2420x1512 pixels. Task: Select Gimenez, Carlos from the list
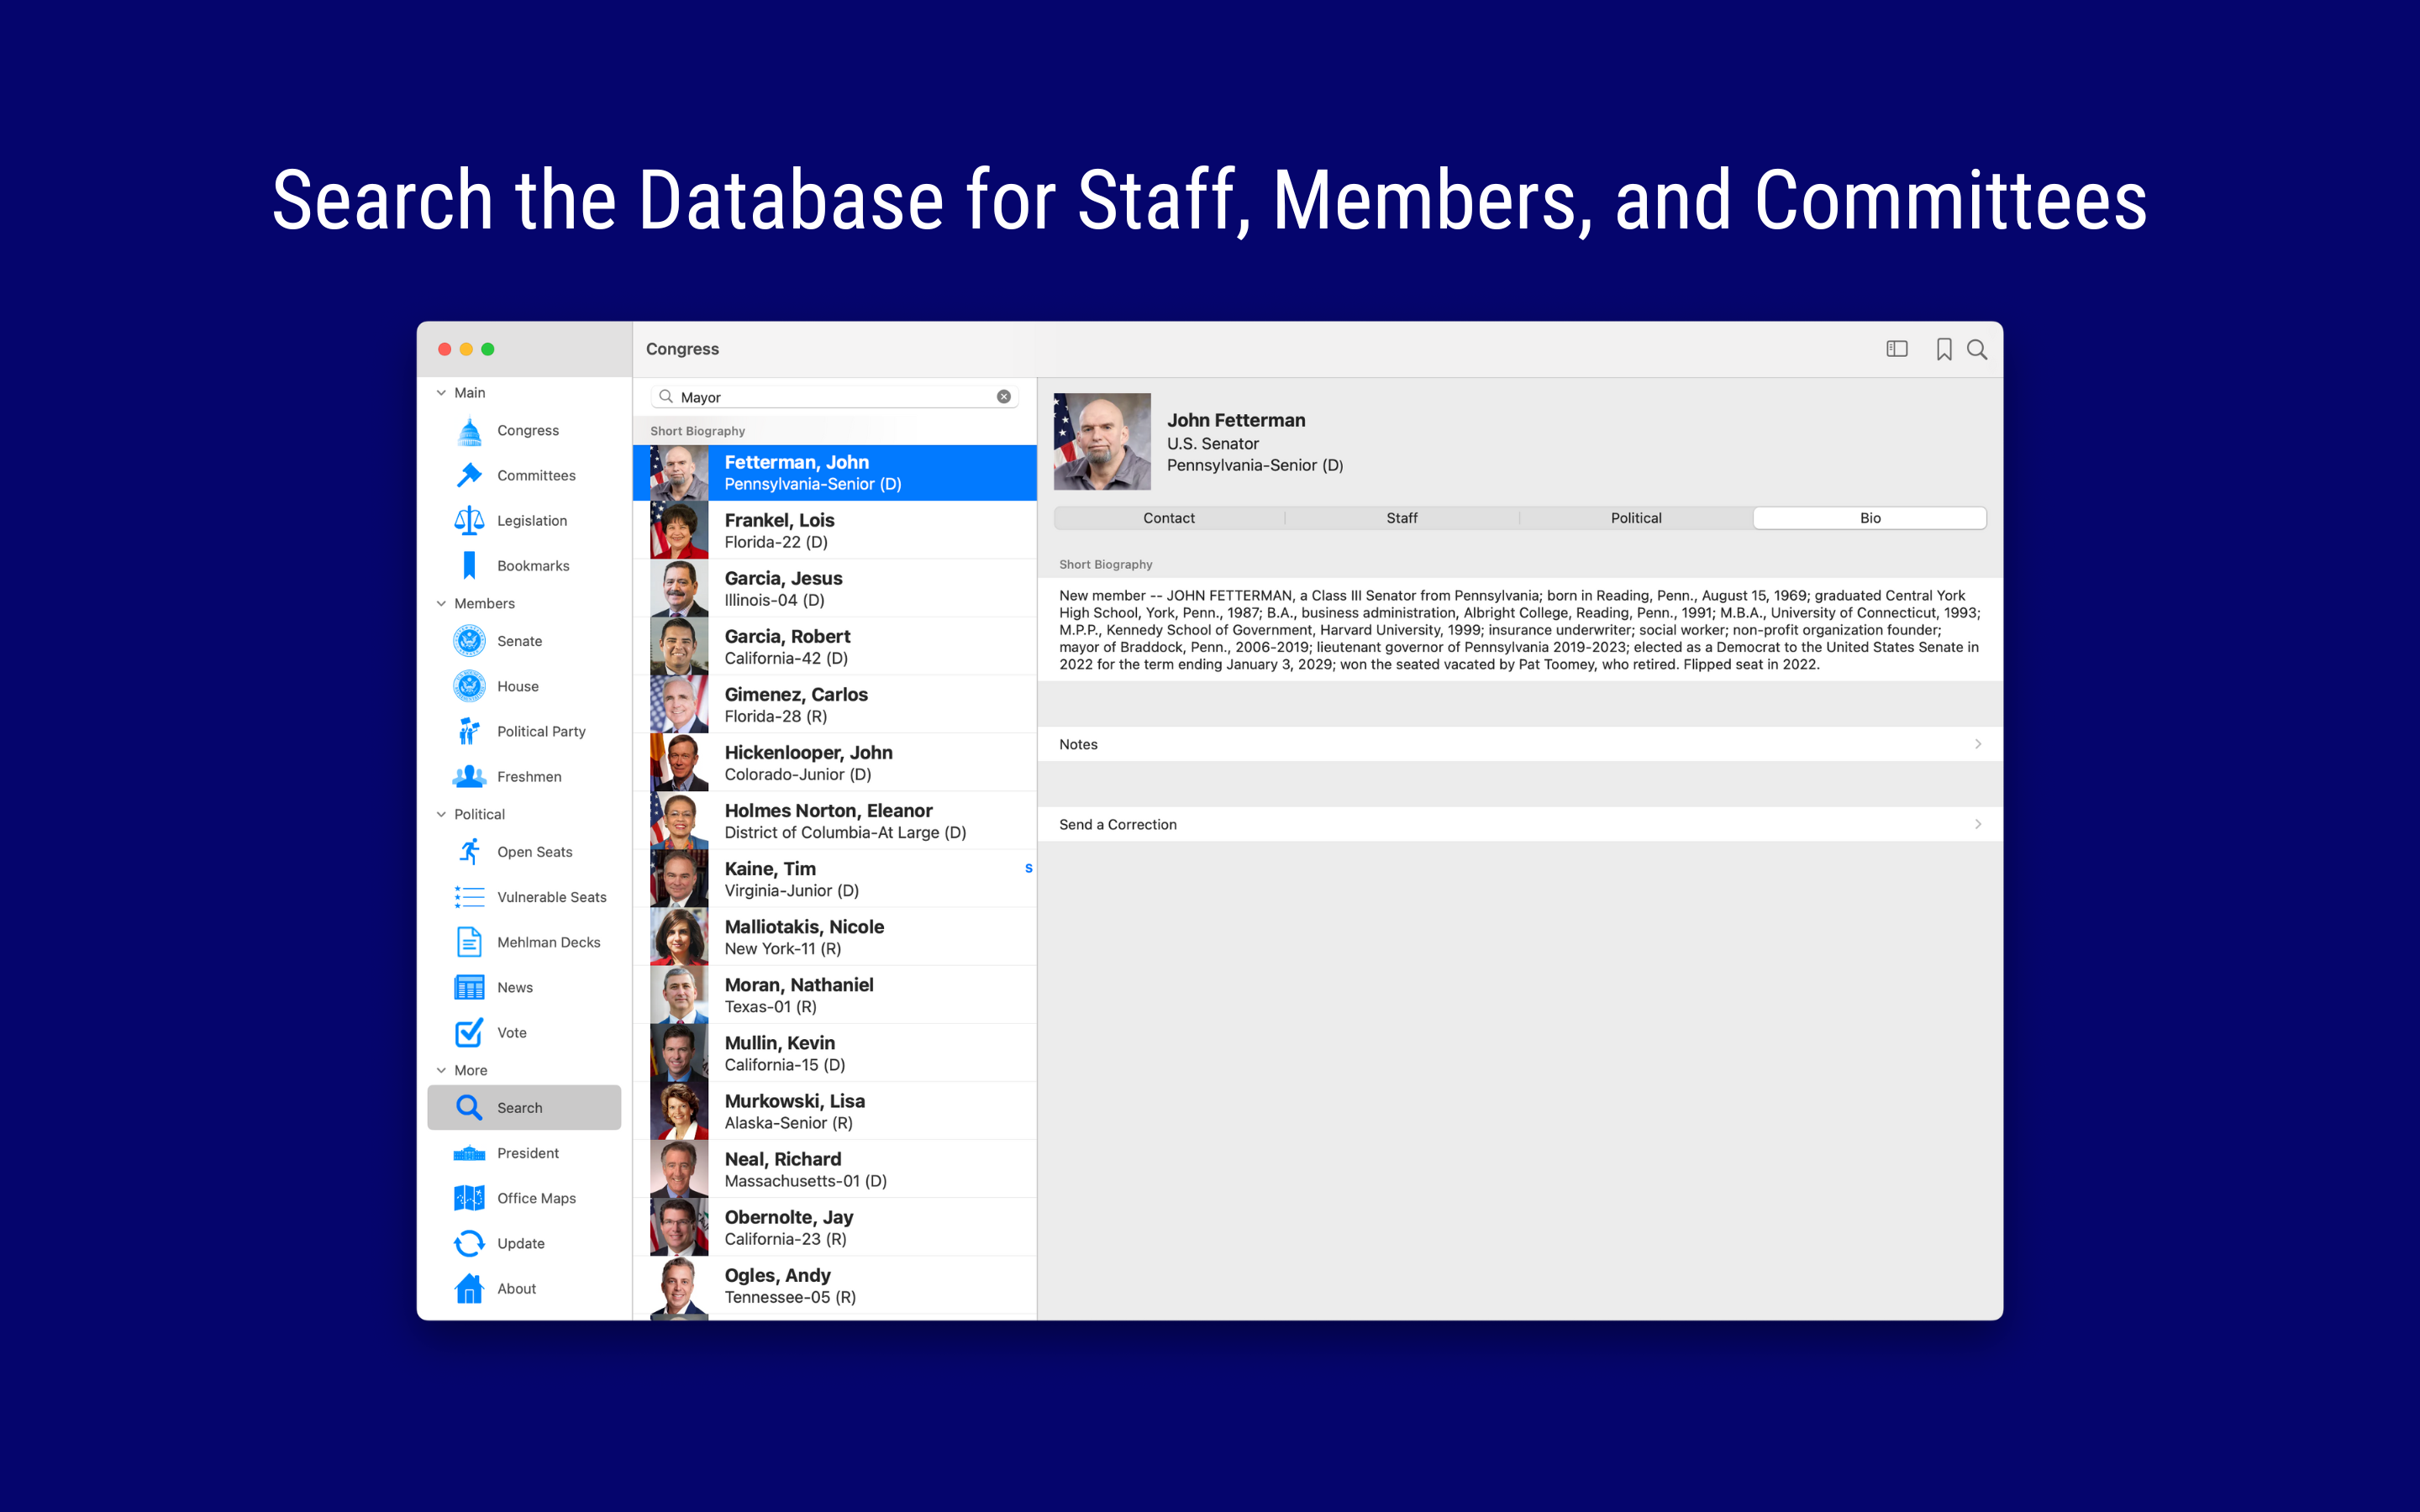point(835,704)
